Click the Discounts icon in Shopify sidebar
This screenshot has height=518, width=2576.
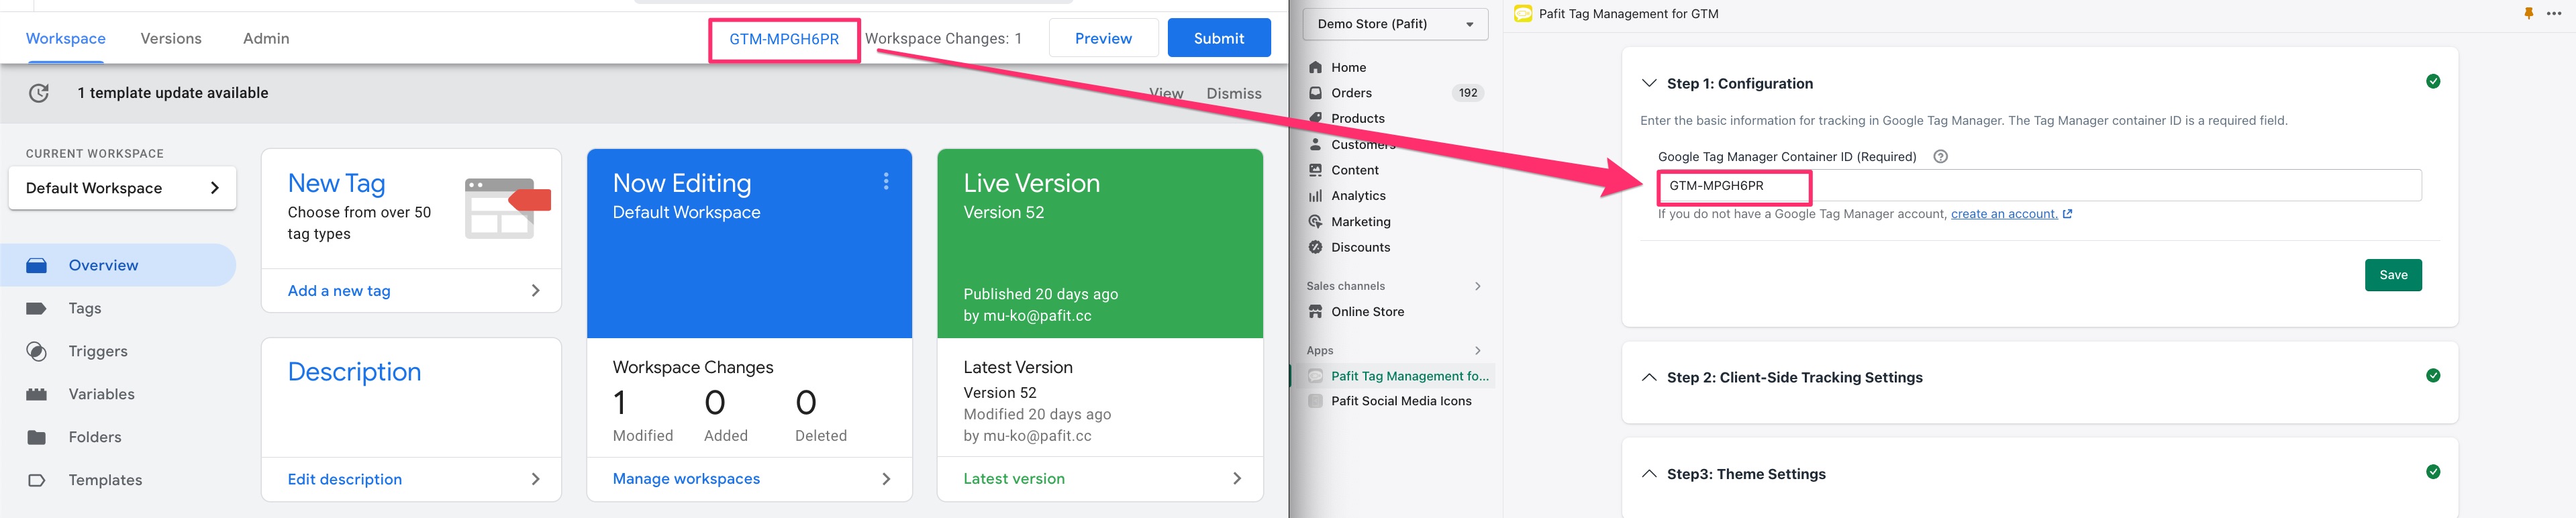[1316, 248]
